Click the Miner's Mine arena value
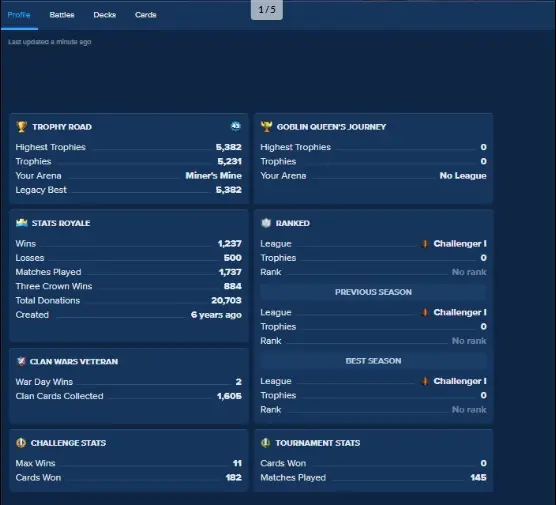This screenshot has width=556, height=505. point(213,176)
